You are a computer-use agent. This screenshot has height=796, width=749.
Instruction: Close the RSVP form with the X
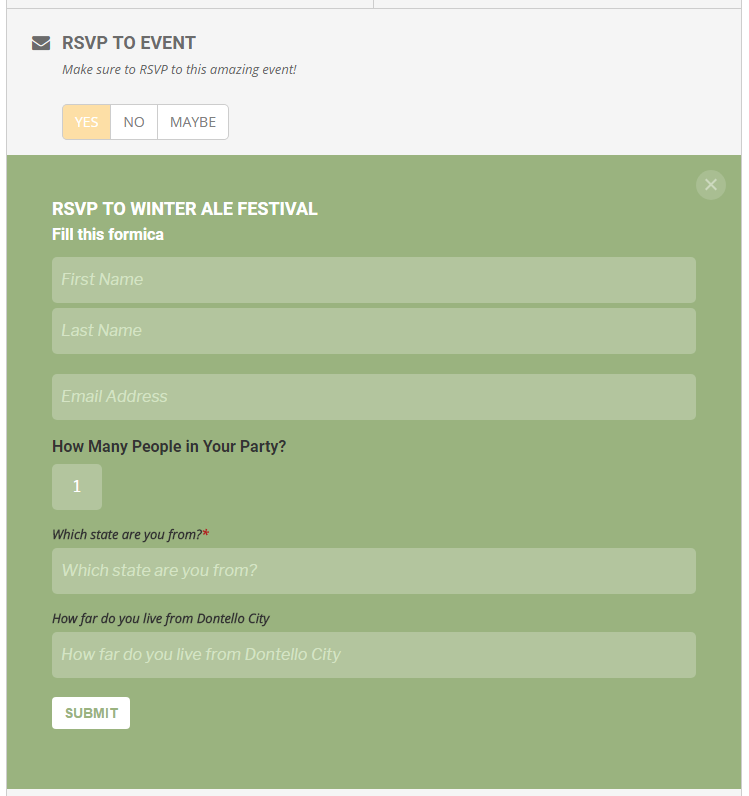point(710,185)
